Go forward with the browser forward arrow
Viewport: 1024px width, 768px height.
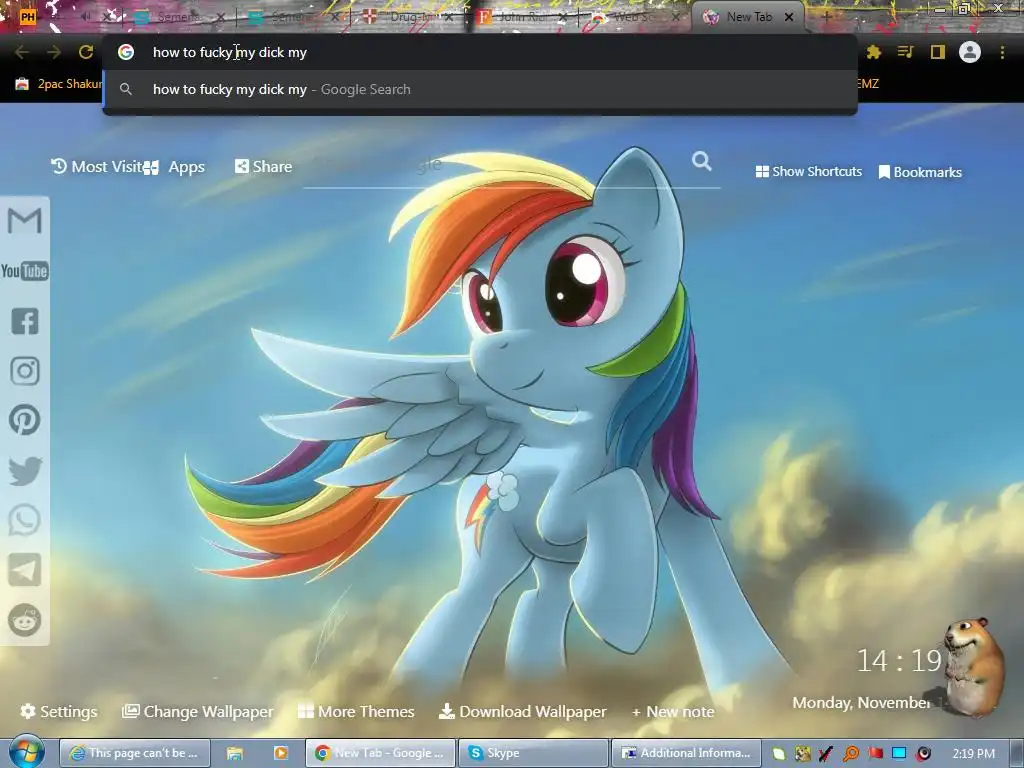tap(54, 52)
